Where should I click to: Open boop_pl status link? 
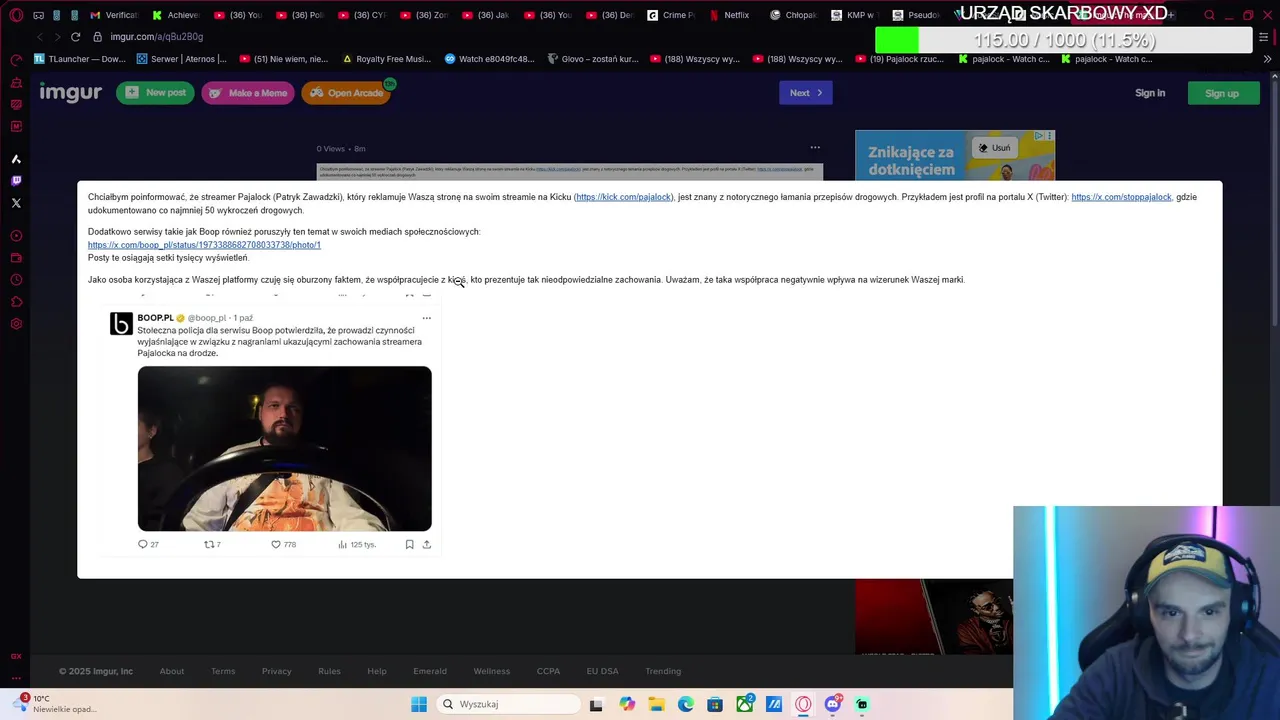coord(204,245)
